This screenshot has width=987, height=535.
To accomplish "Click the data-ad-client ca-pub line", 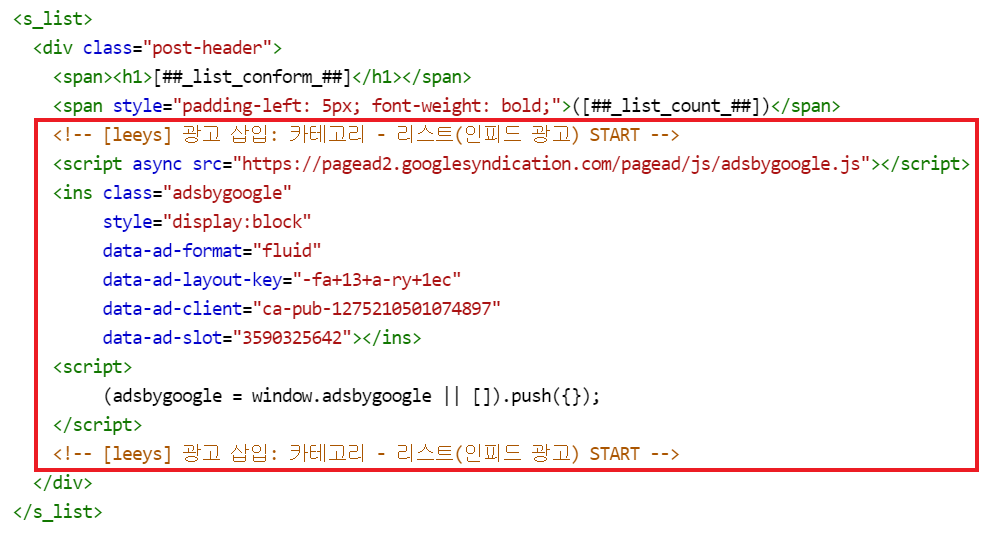I will (302, 308).
